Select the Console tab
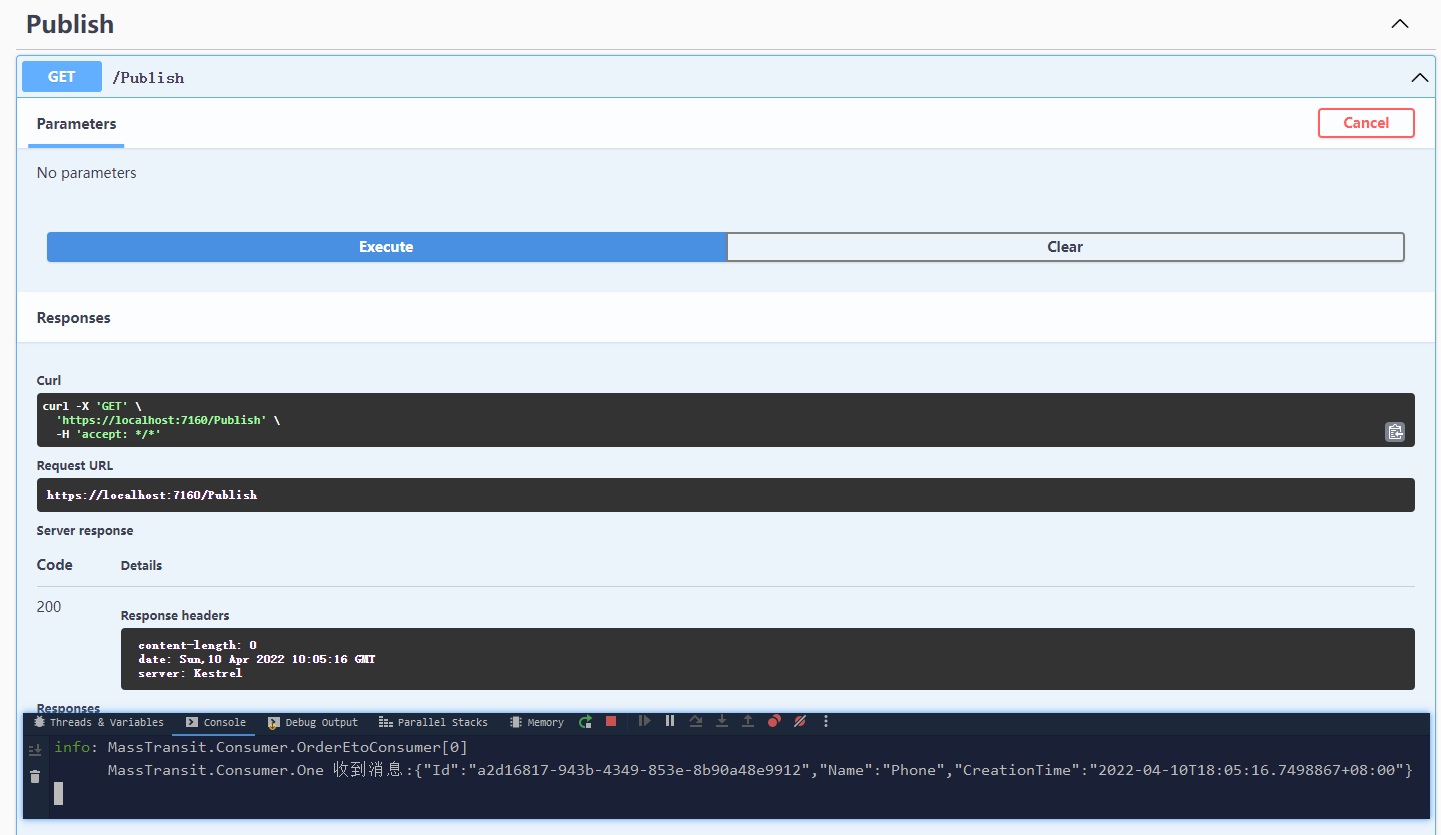1441x835 pixels. pos(216,722)
